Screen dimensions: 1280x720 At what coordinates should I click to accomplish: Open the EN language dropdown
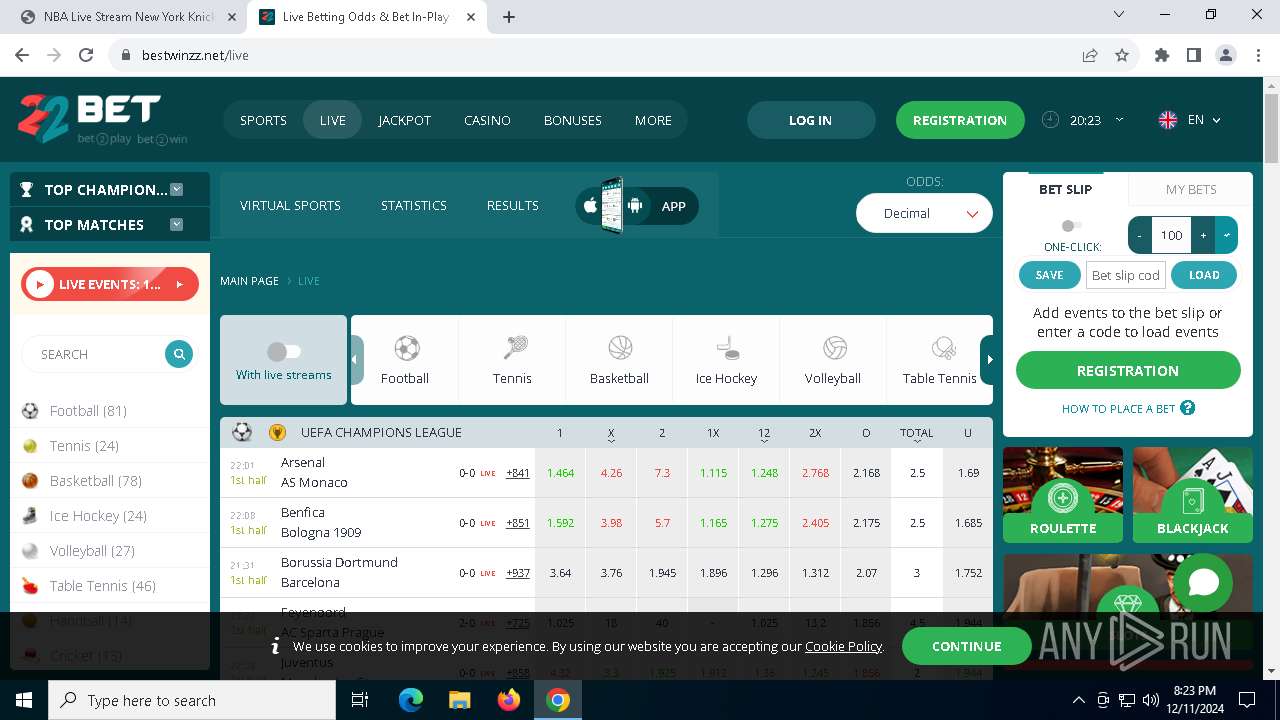coord(1204,120)
